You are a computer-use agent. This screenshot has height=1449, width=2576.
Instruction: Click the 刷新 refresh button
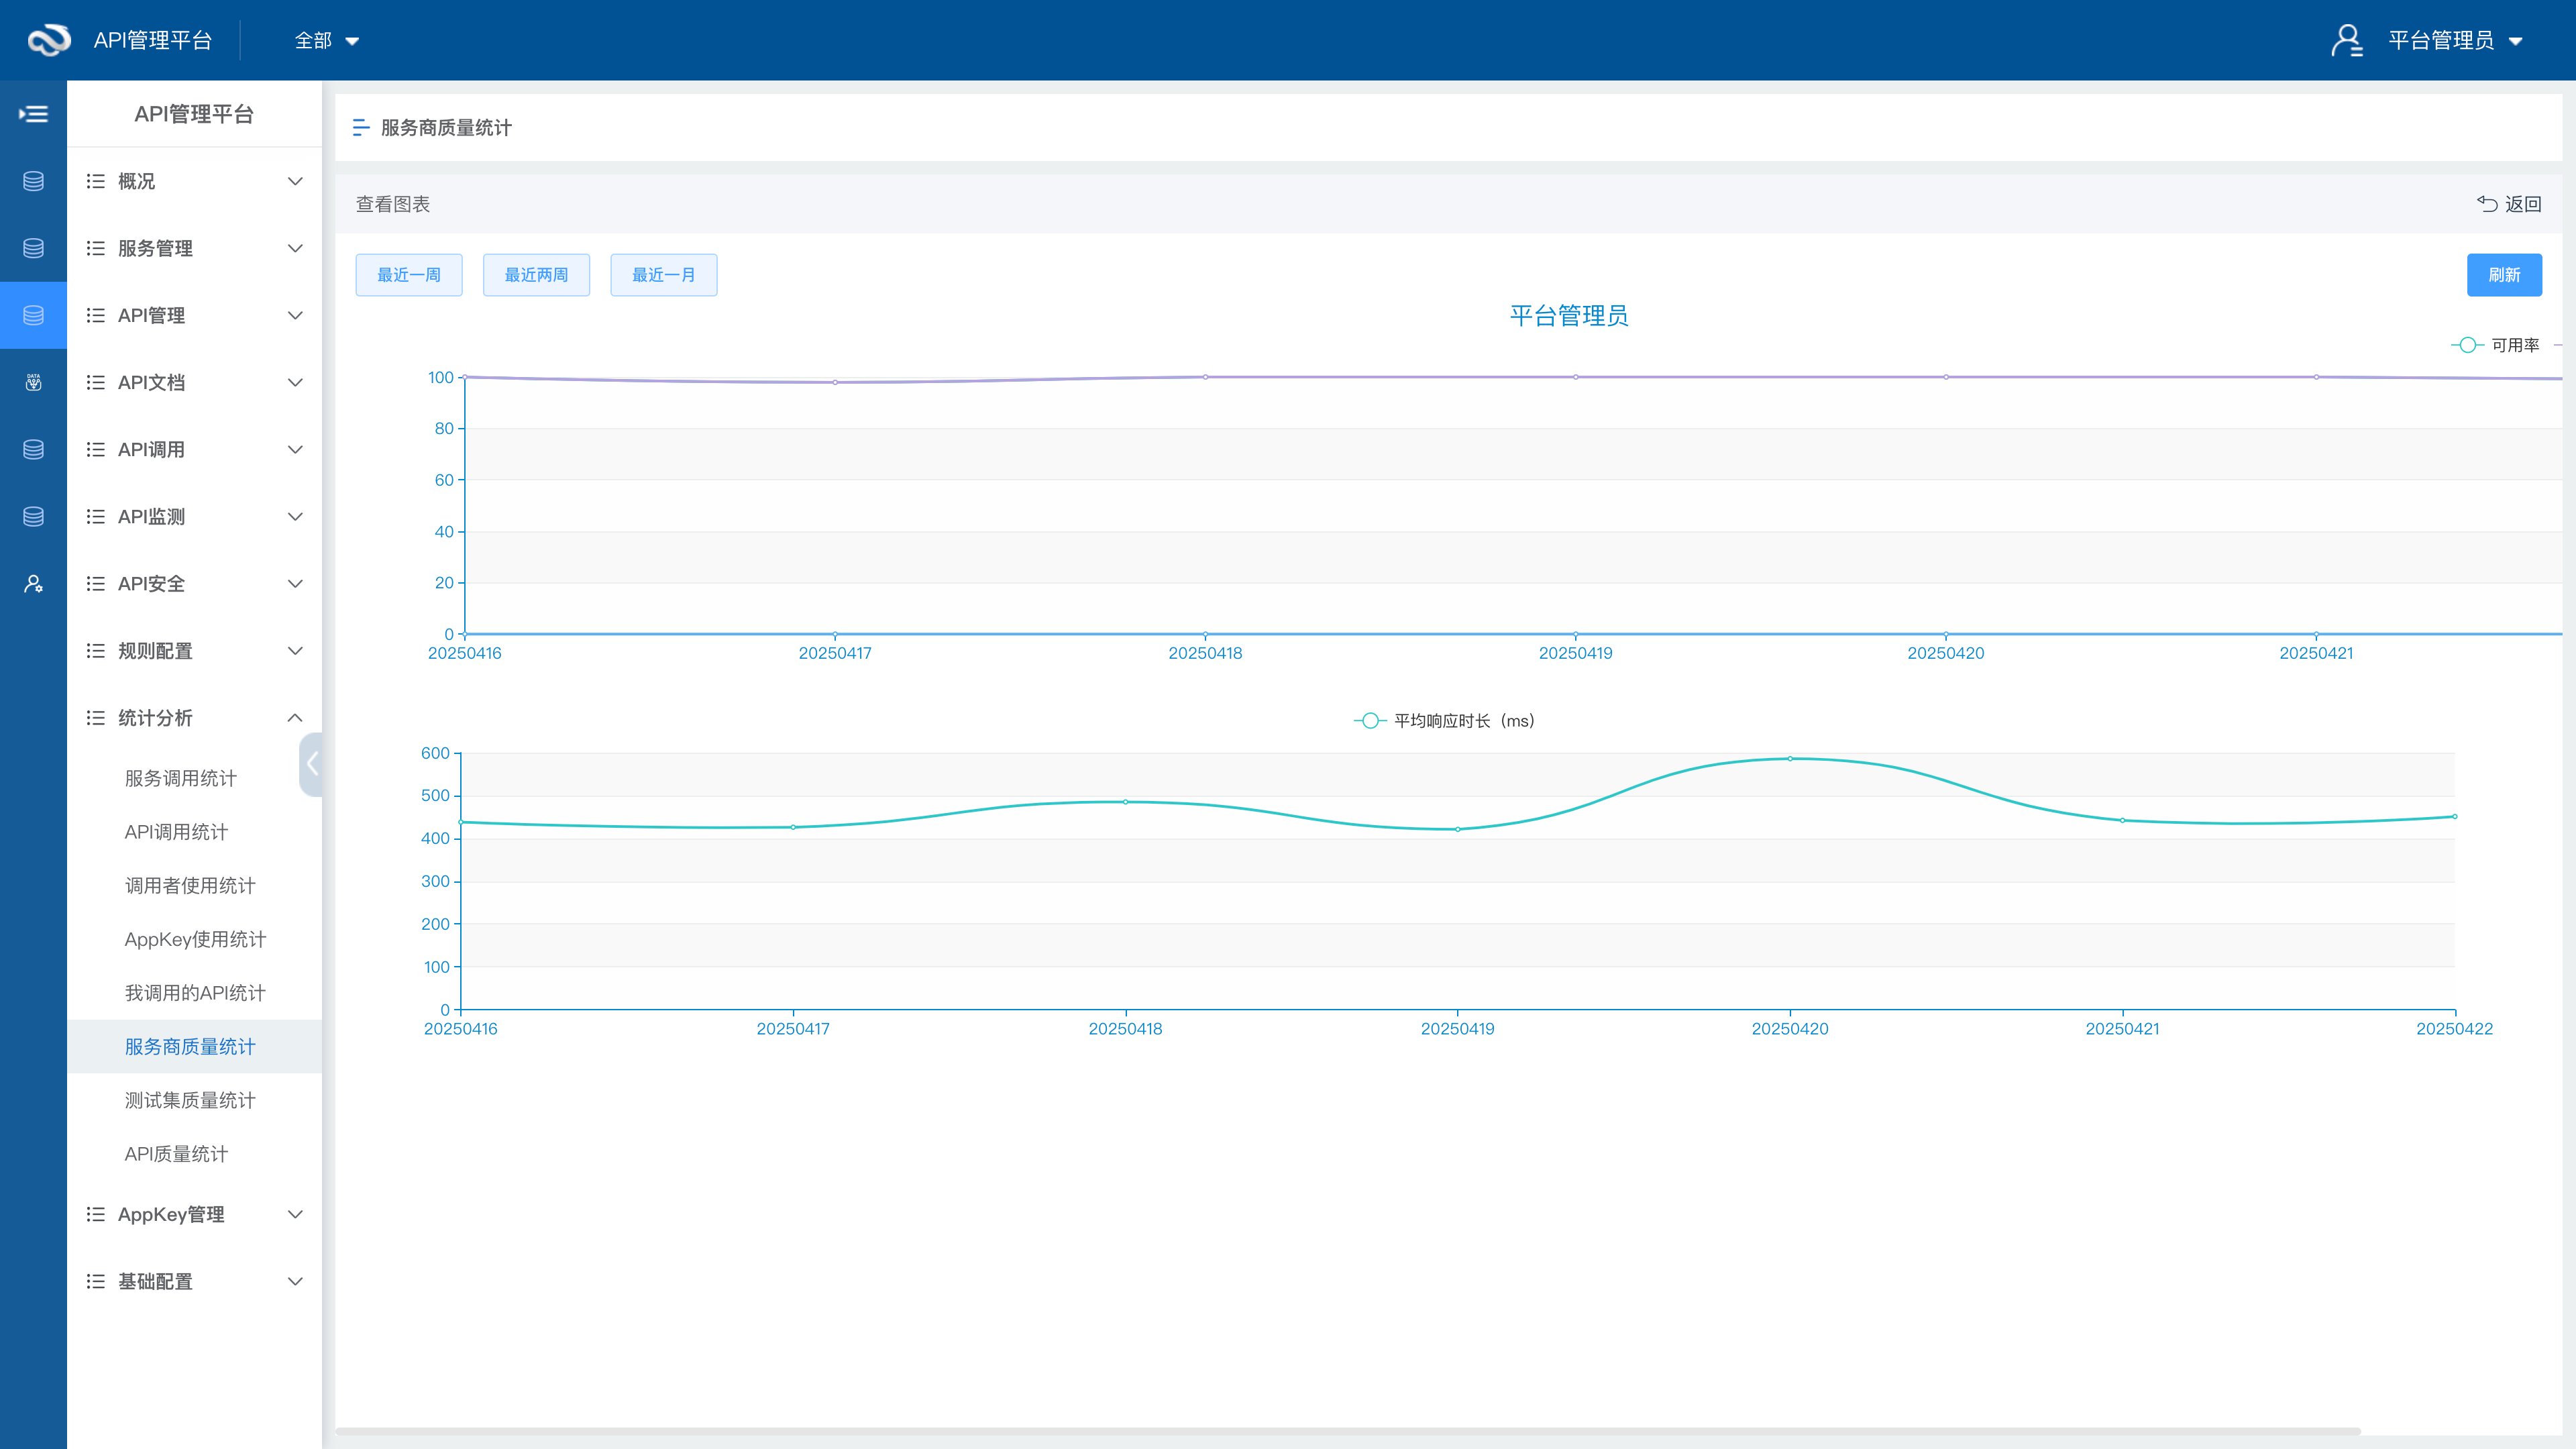tap(2503, 275)
